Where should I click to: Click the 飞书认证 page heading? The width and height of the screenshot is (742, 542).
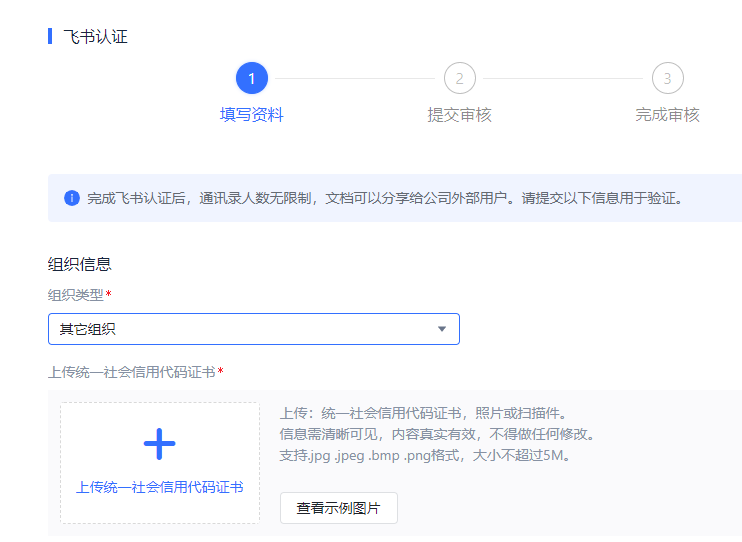[96, 36]
